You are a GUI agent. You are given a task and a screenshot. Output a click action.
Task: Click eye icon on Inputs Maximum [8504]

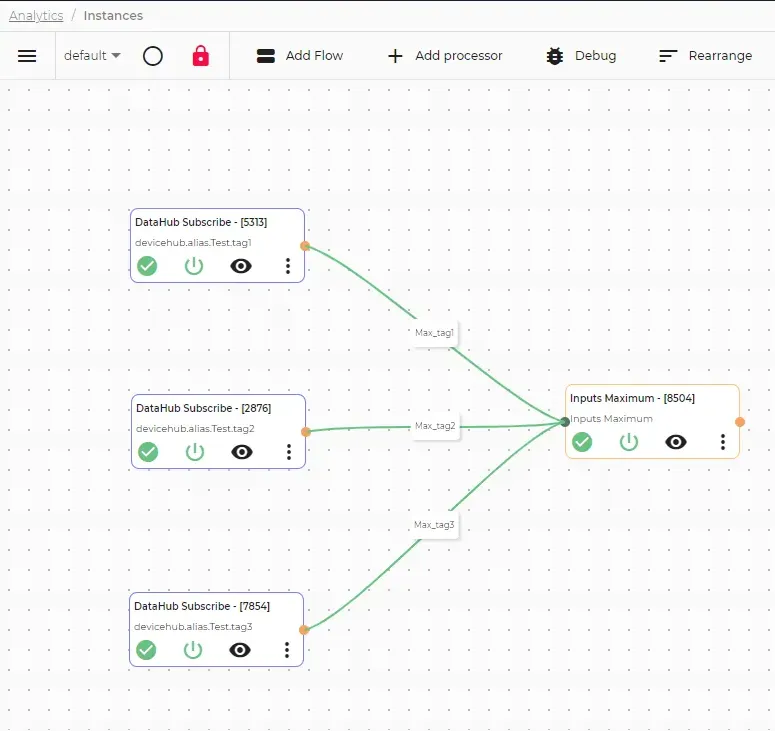(x=676, y=442)
